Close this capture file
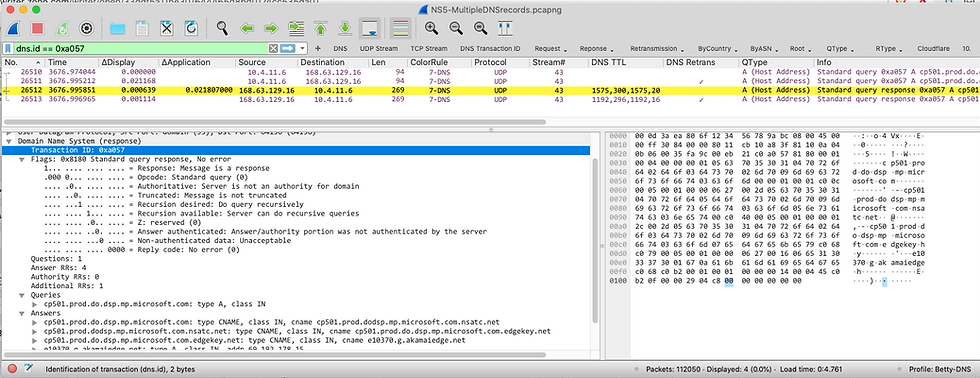 [166, 28]
